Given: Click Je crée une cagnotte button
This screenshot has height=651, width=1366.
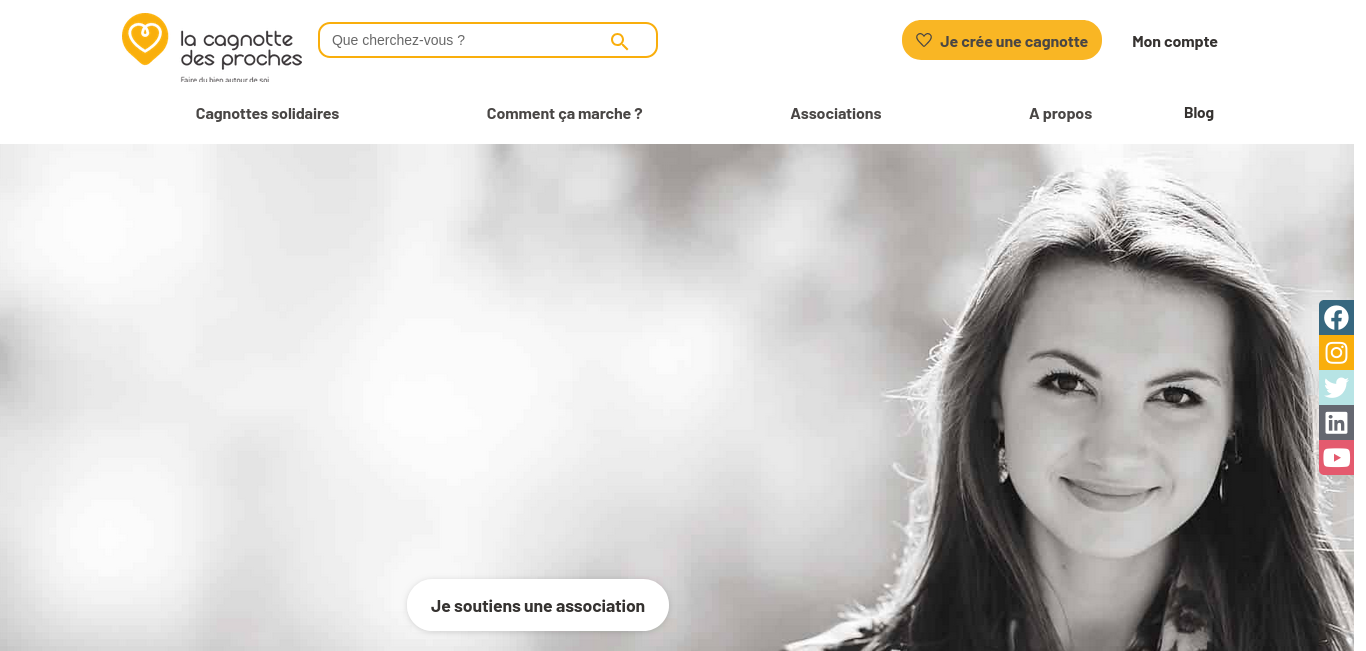Looking at the screenshot, I should 1002,40.
